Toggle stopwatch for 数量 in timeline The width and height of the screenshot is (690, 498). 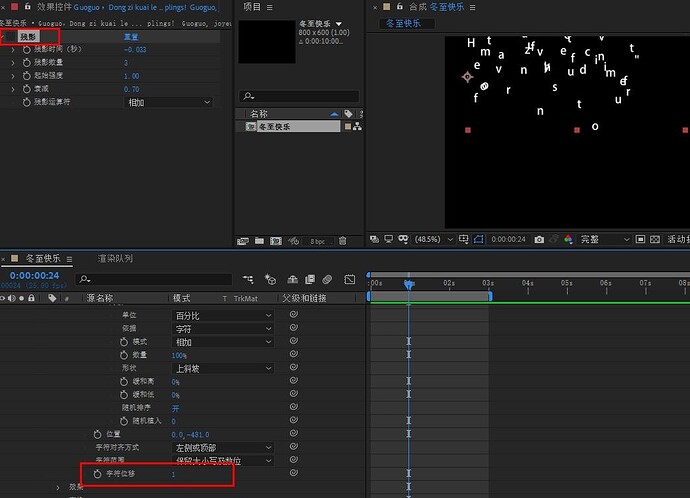[x=124, y=355]
